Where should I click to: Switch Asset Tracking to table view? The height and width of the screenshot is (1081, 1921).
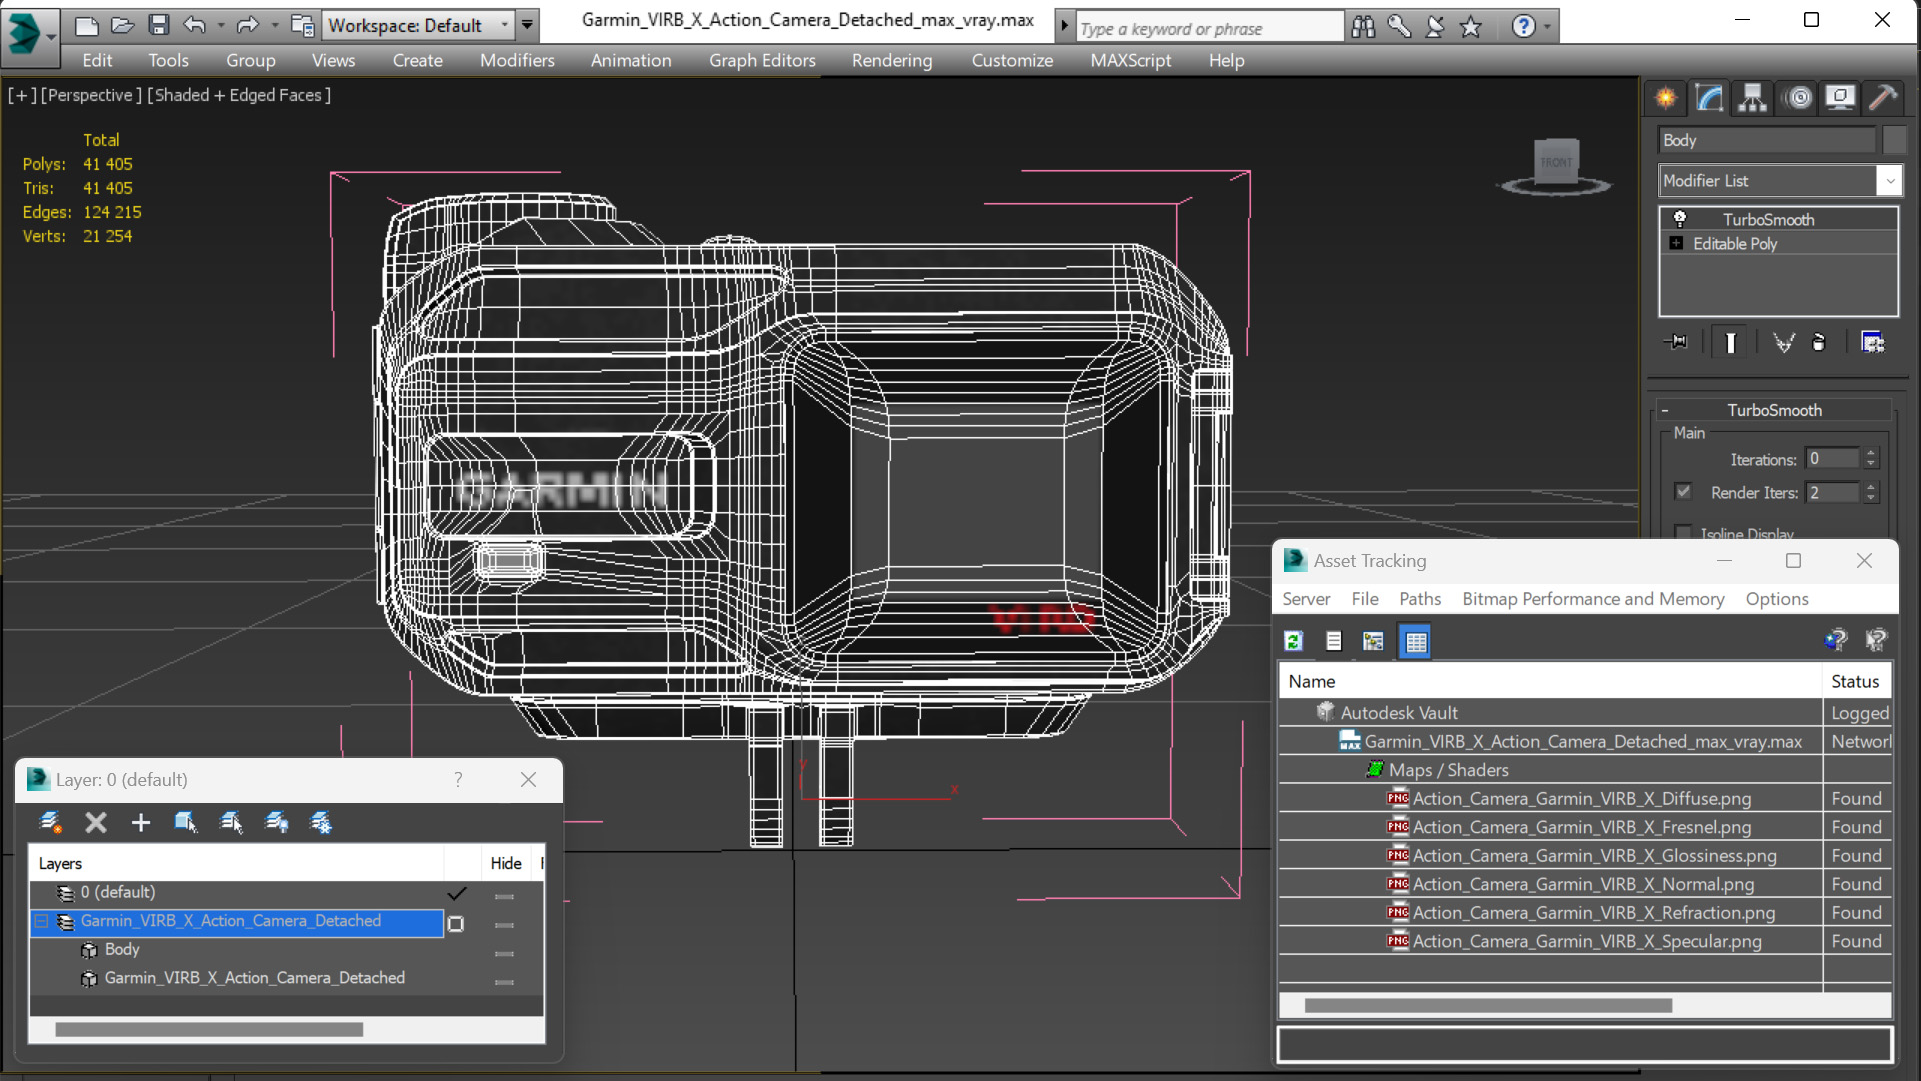tap(1416, 641)
